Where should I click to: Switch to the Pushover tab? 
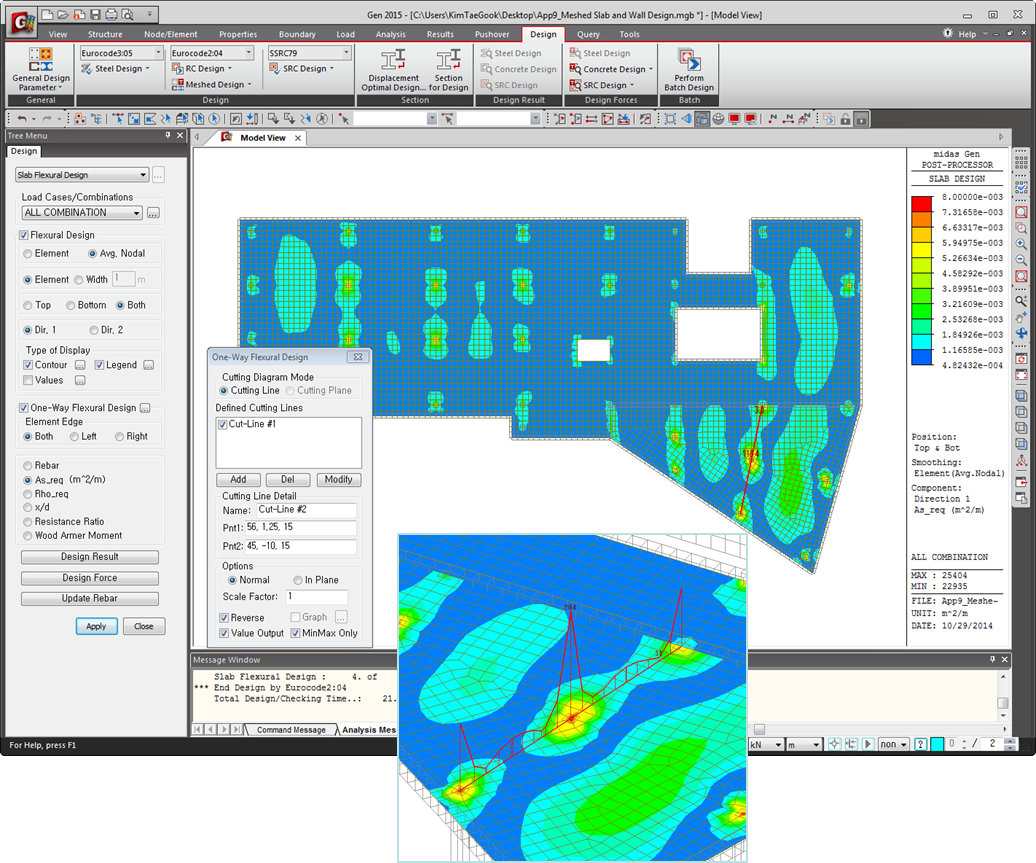pyautogui.click(x=492, y=34)
